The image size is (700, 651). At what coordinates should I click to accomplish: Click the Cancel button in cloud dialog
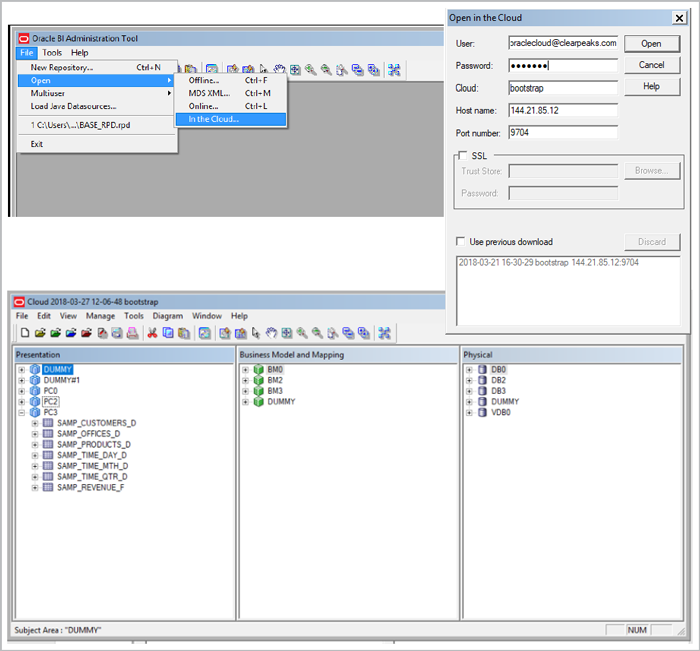click(x=652, y=65)
